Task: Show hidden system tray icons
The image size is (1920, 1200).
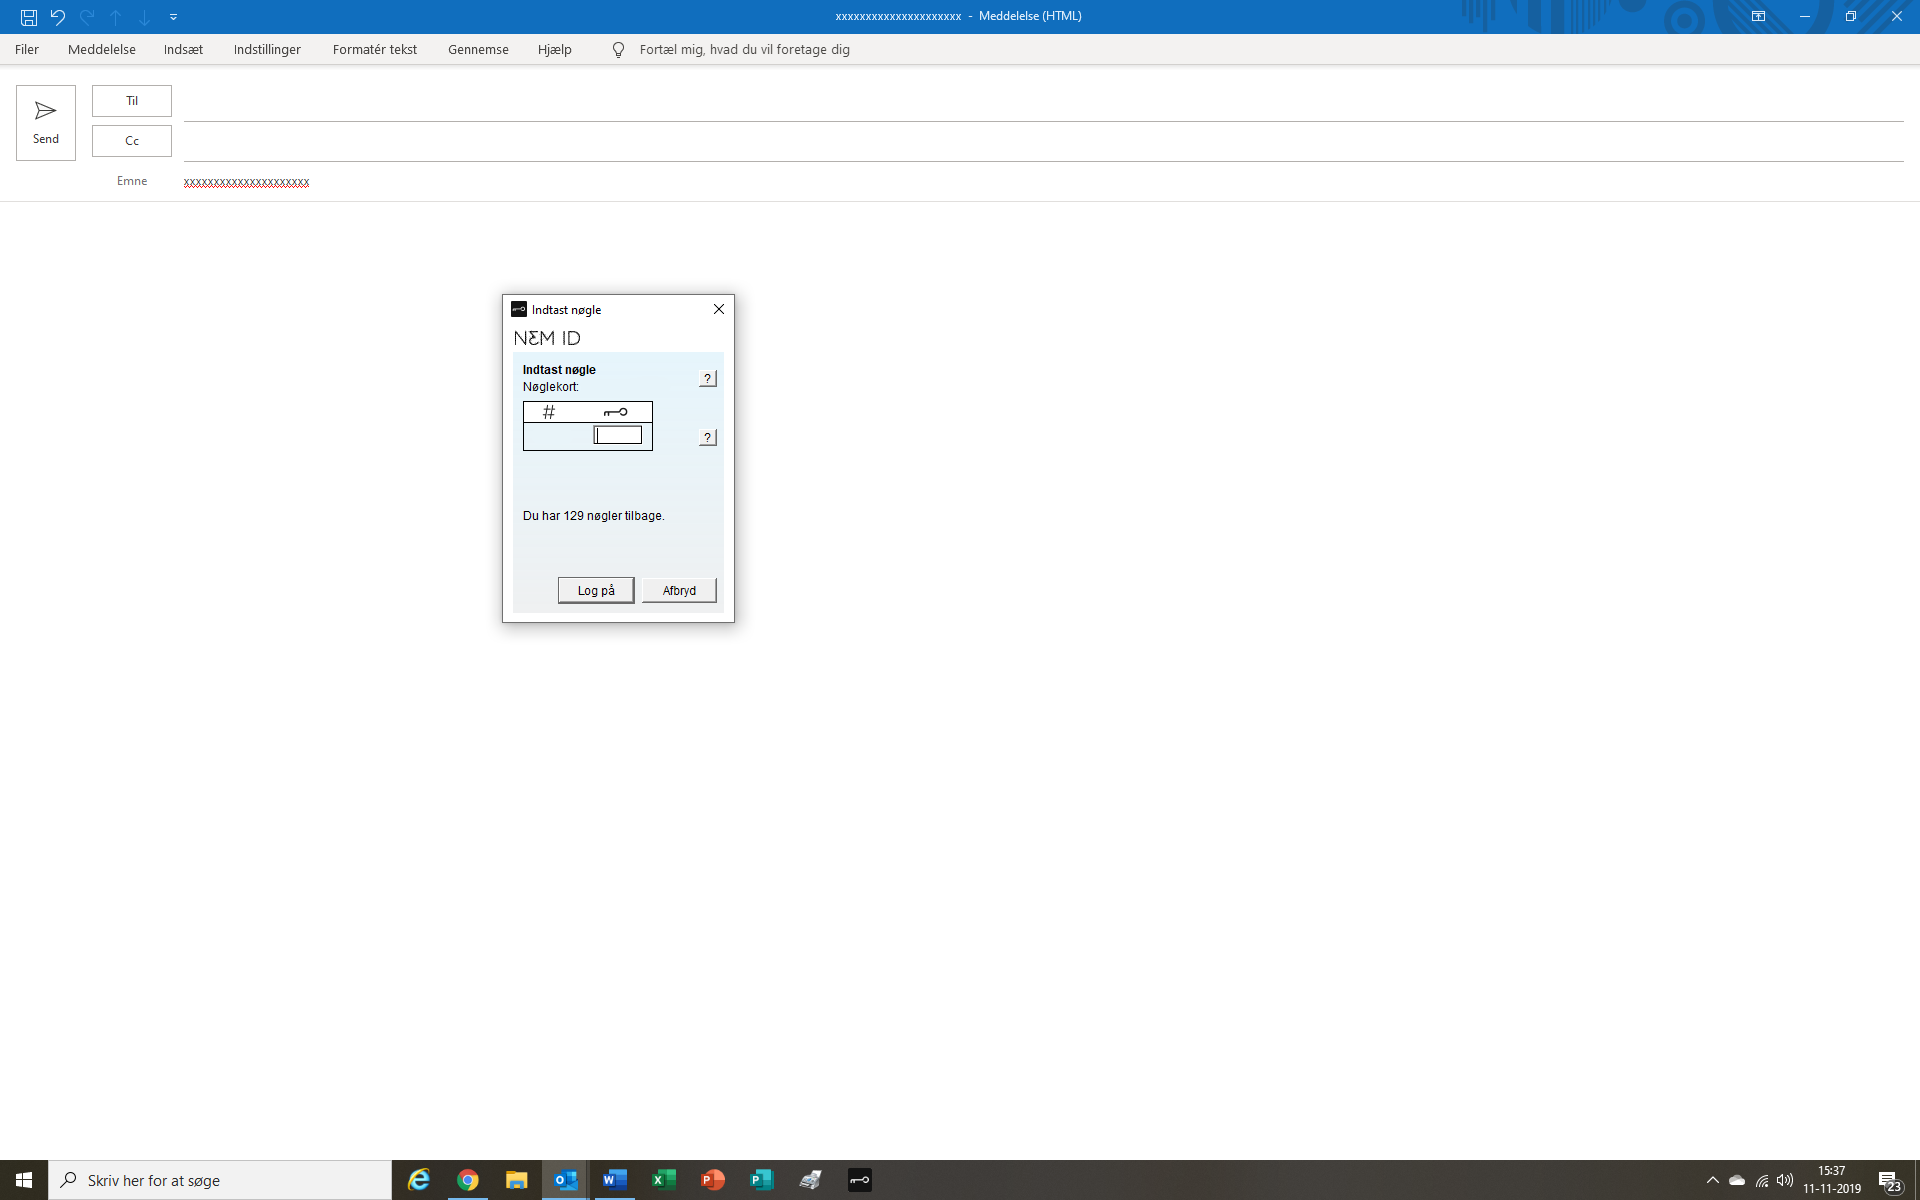Action: tap(1712, 1180)
